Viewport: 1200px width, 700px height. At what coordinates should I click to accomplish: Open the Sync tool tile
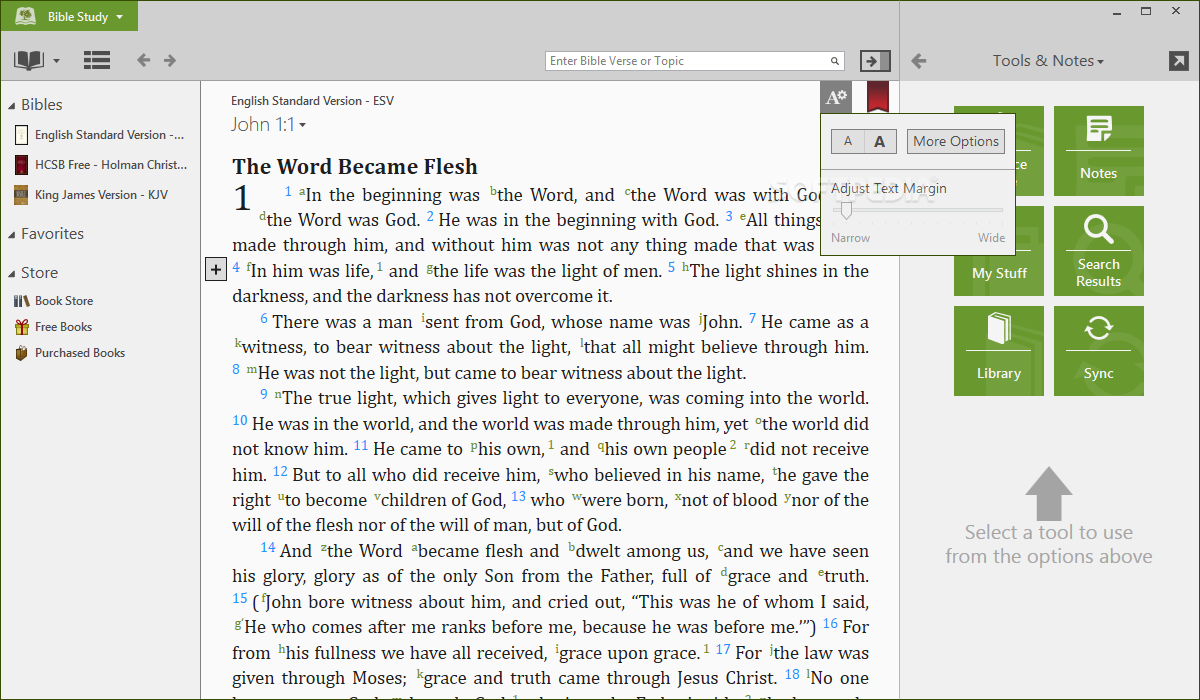(1098, 351)
